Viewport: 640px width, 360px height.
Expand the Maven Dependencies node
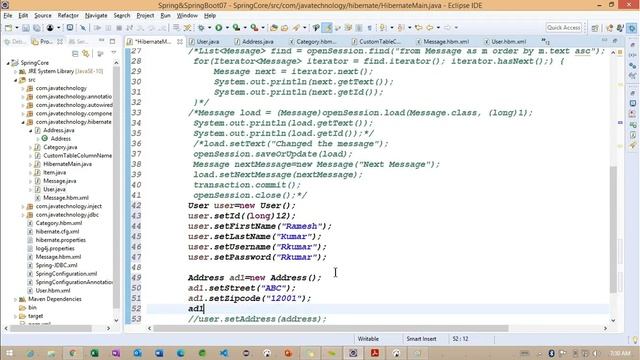tap(16, 299)
